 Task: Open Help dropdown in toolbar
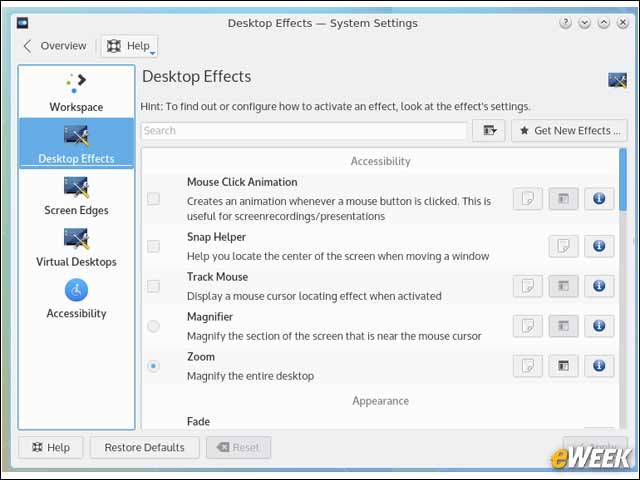pyautogui.click(x=129, y=46)
